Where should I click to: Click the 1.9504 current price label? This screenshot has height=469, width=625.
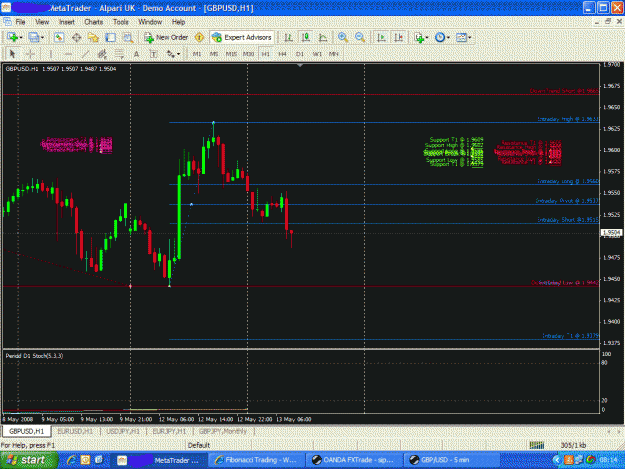click(611, 232)
